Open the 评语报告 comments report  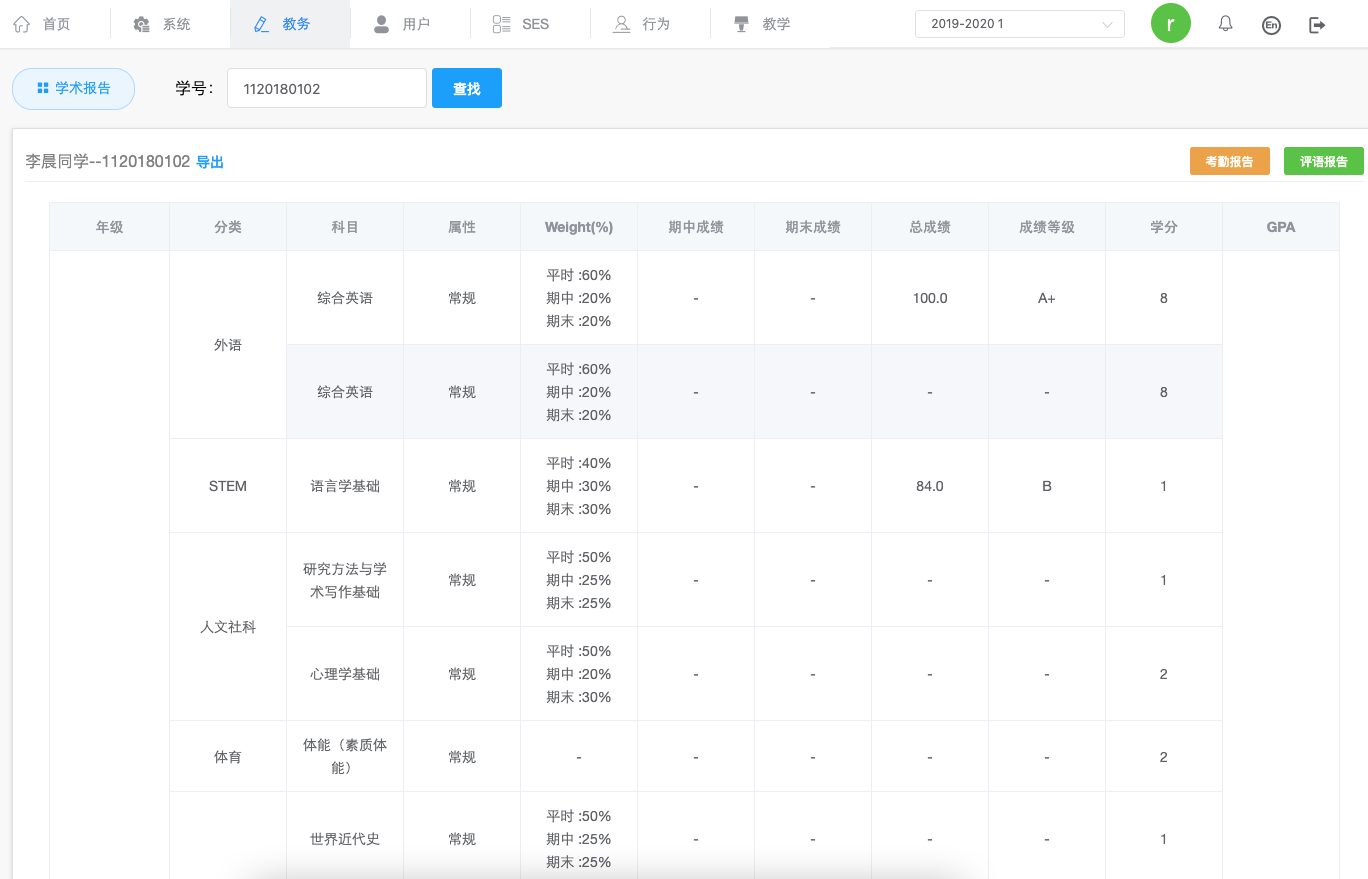[x=1323, y=161]
